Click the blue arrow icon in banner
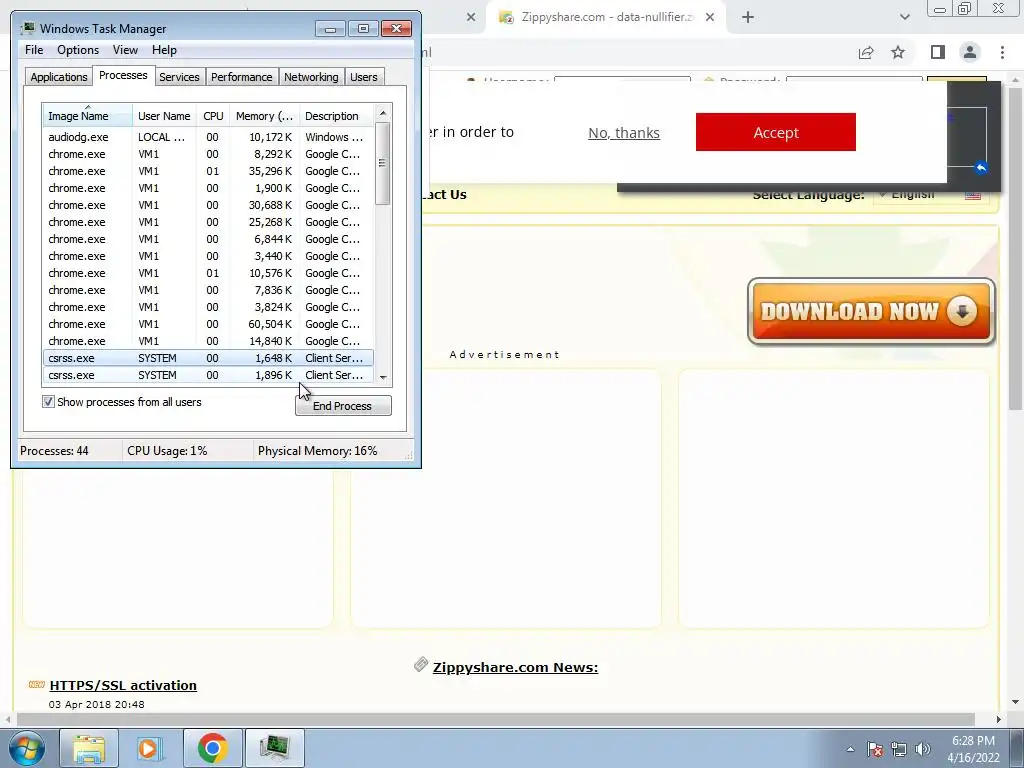The width and height of the screenshot is (1024, 768). 980,168
